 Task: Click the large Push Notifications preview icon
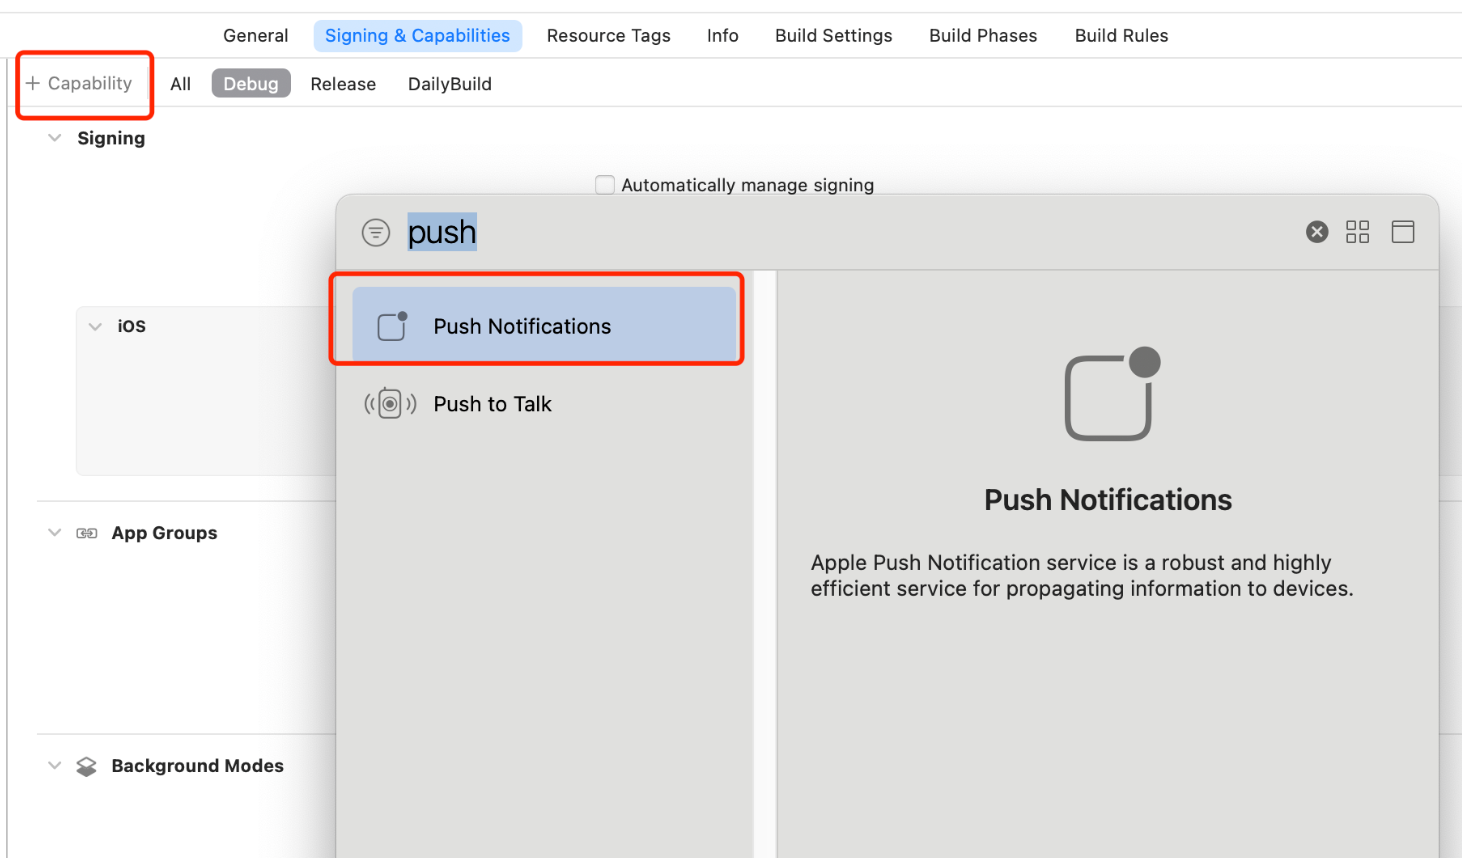tap(1112, 394)
